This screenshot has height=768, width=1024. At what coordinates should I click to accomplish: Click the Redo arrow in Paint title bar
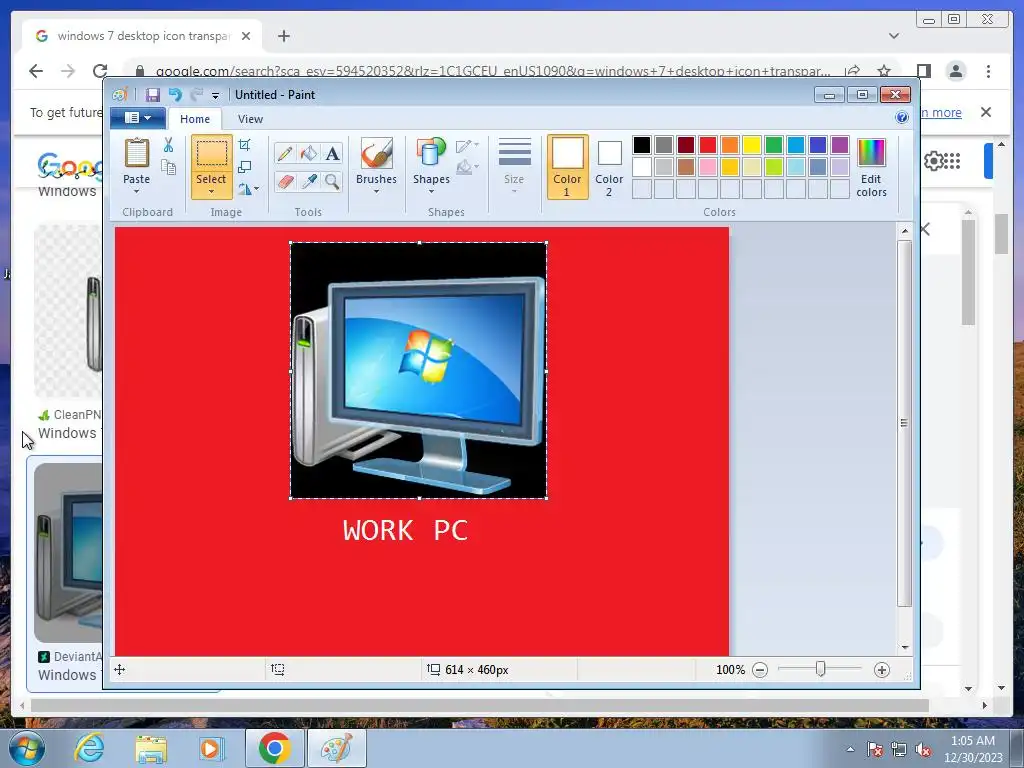pos(197,95)
